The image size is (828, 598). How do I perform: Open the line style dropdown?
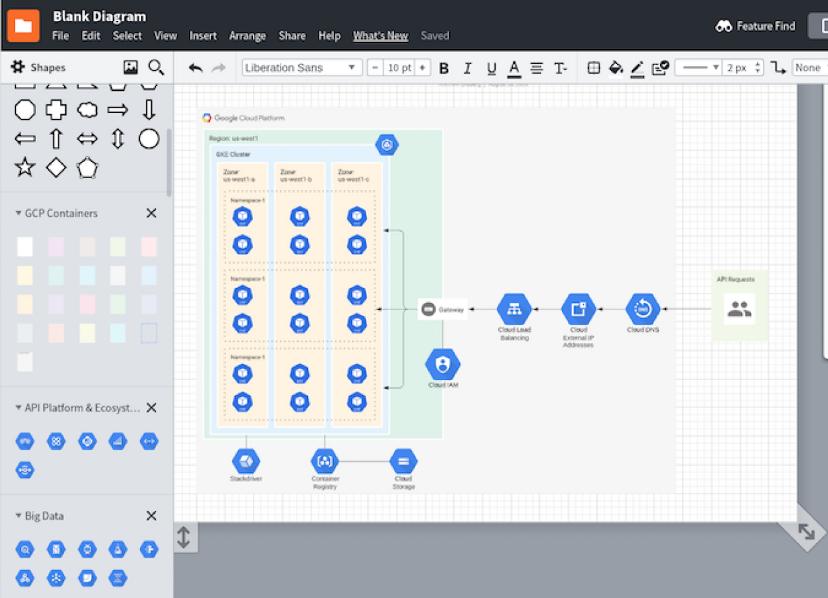[x=697, y=68]
